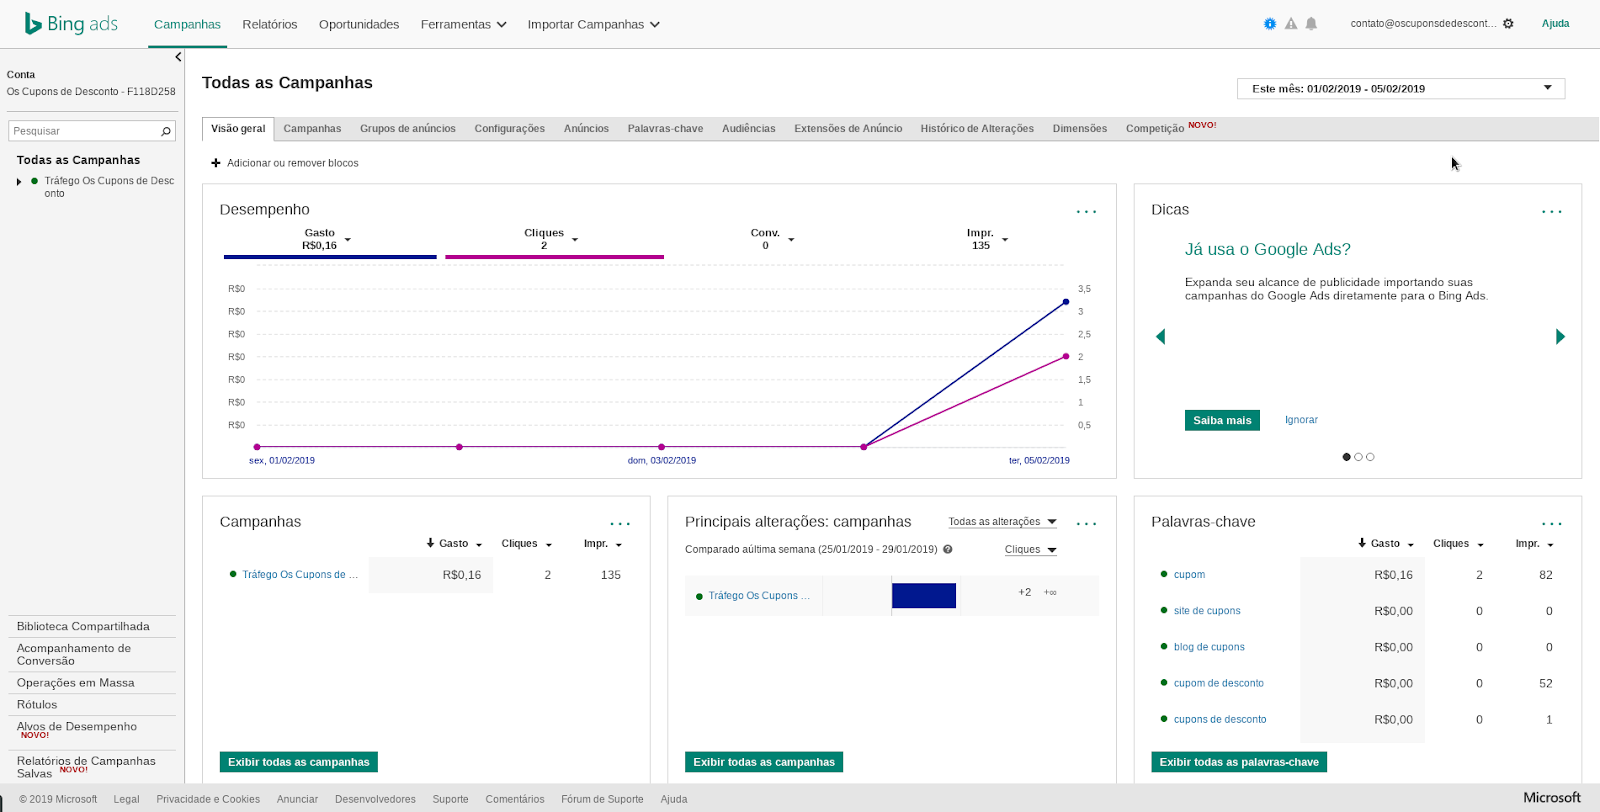Click Exibir todas as campanhas in Campanhas block
Screen dimensions: 1600x812
click(299, 762)
